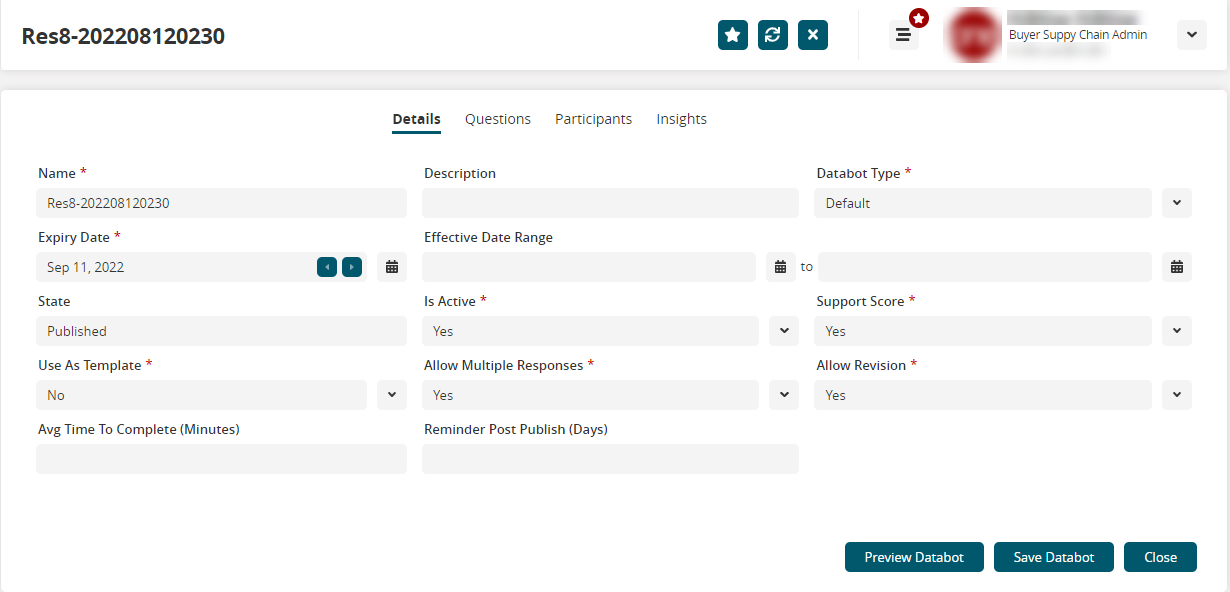Click the X icon beside refresh
1230x592 pixels.
[813, 35]
